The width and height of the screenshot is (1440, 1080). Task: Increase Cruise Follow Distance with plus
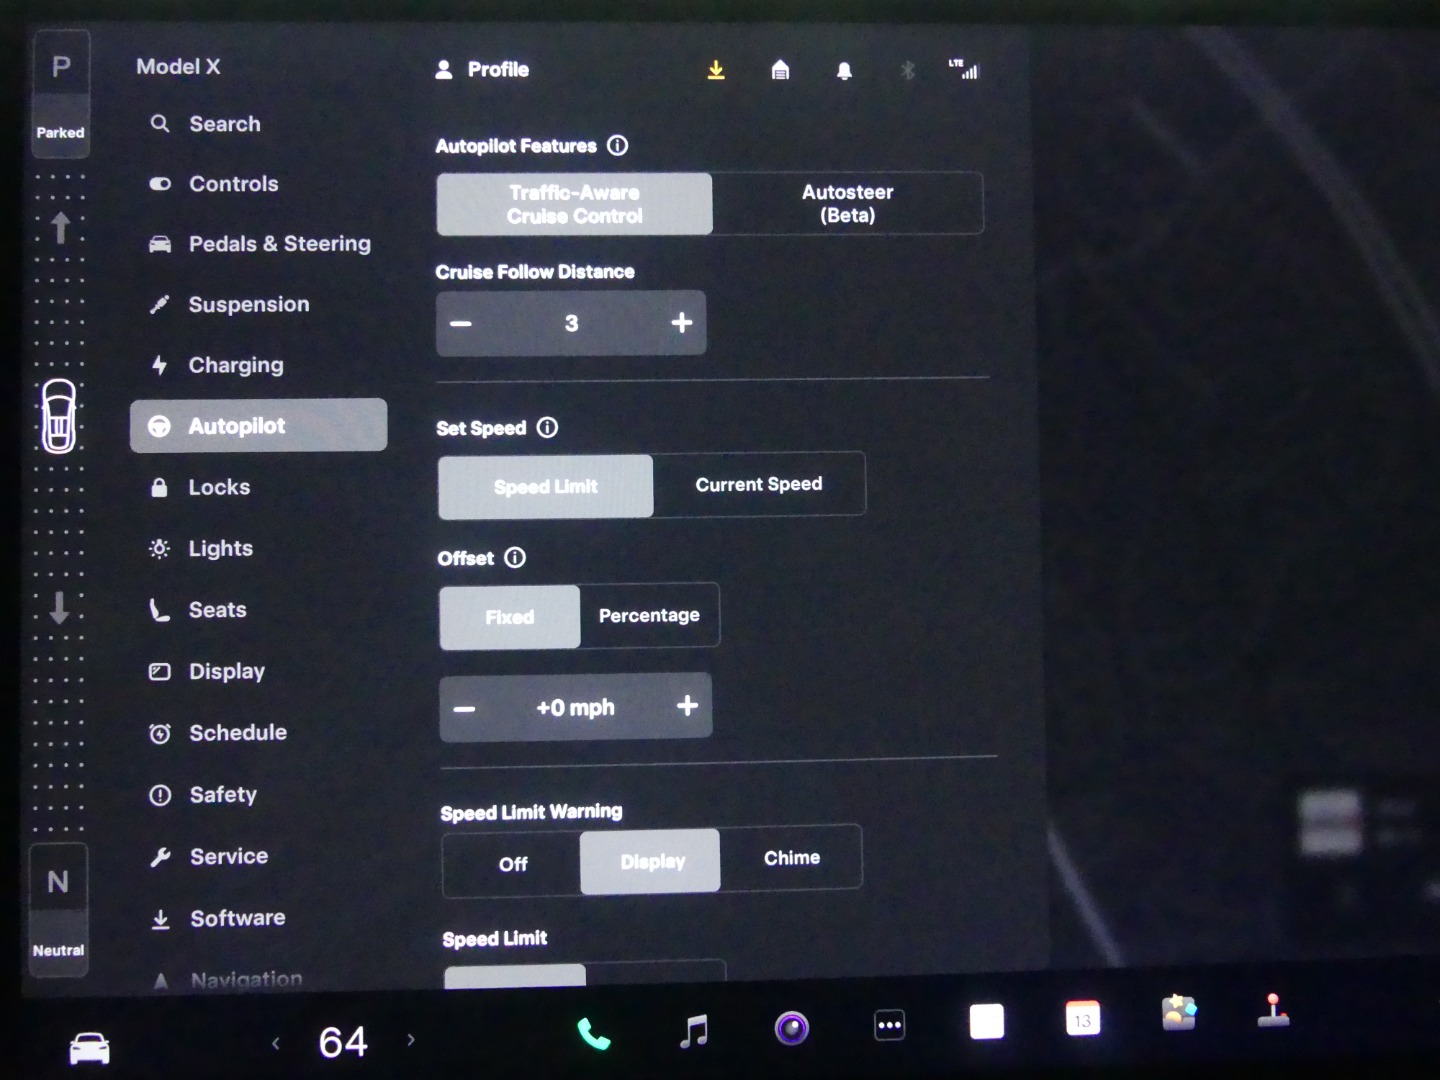(x=682, y=323)
